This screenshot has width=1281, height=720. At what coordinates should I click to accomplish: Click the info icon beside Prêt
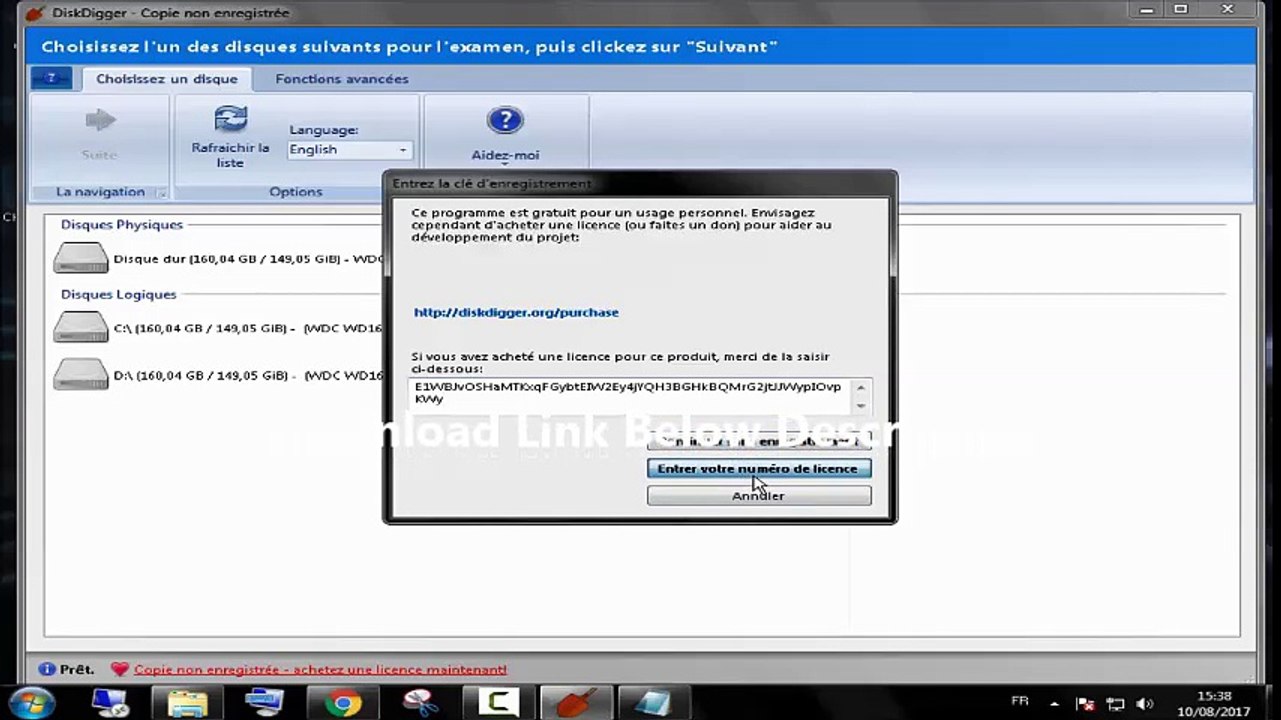[47, 669]
